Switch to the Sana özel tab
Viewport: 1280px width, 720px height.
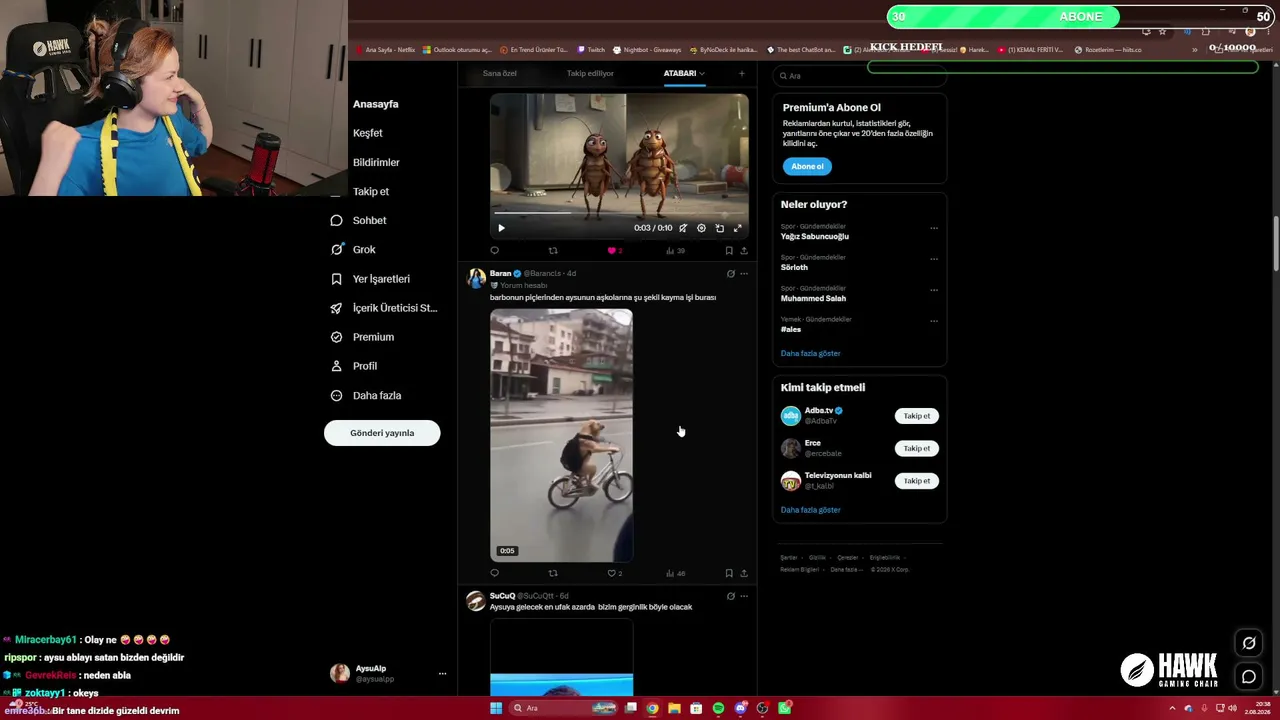pyautogui.click(x=500, y=73)
